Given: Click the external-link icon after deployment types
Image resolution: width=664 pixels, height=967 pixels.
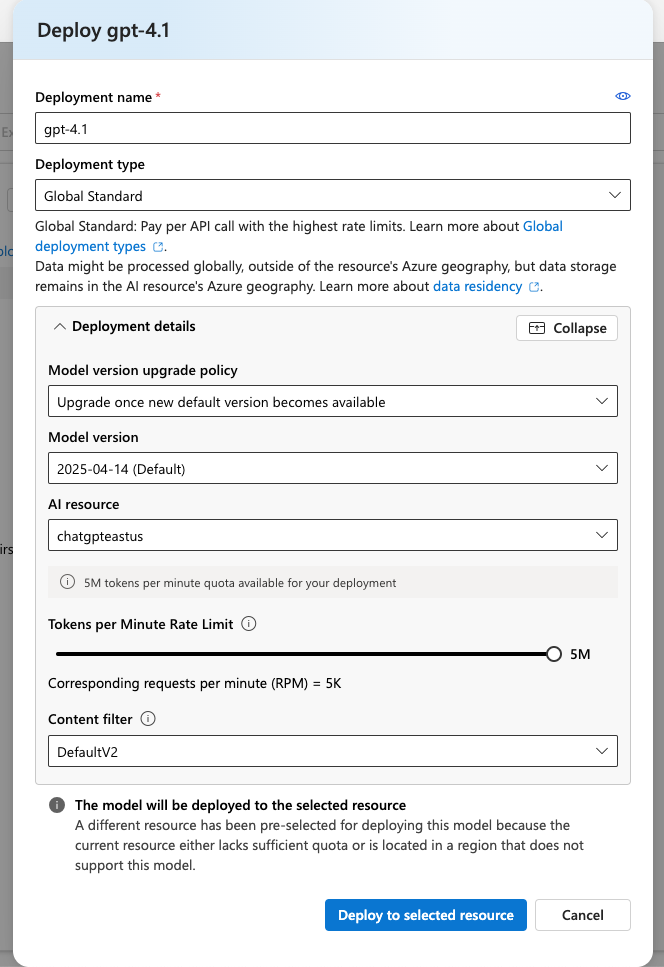Looking at the screenshot, I should coord(158,247).
